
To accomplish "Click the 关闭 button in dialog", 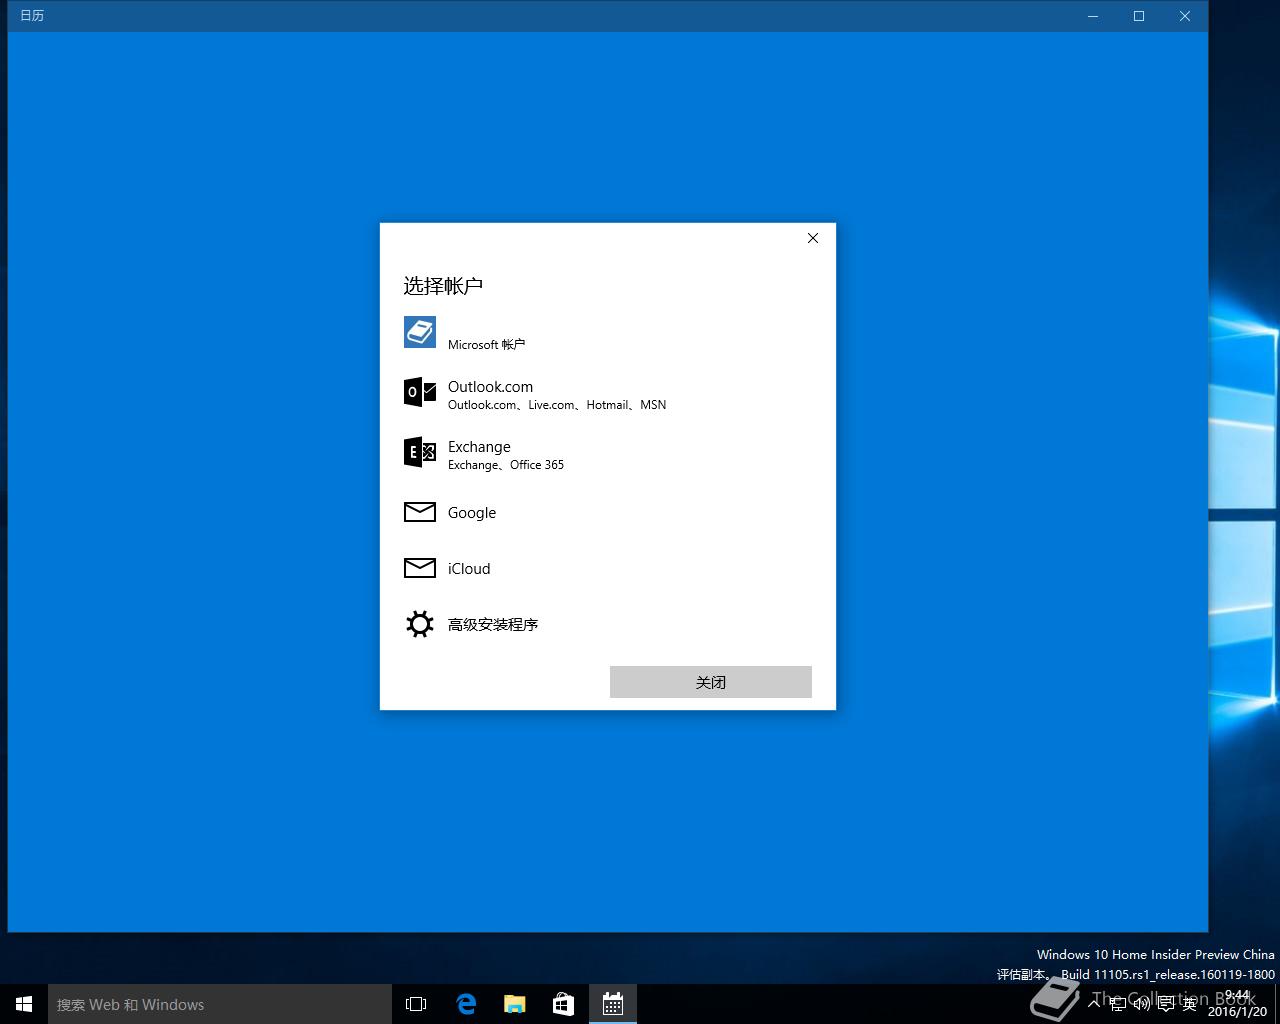I will (711, 682).
